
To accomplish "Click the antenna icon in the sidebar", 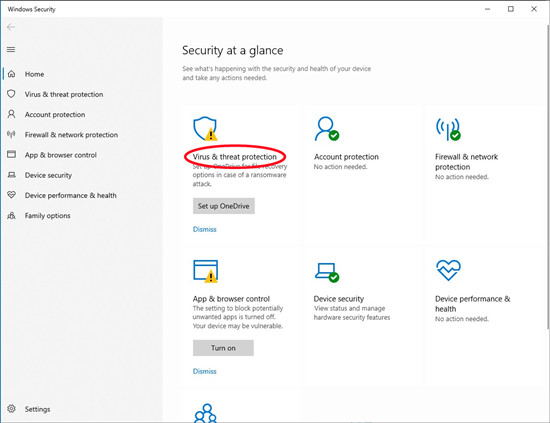I will 12,134.
